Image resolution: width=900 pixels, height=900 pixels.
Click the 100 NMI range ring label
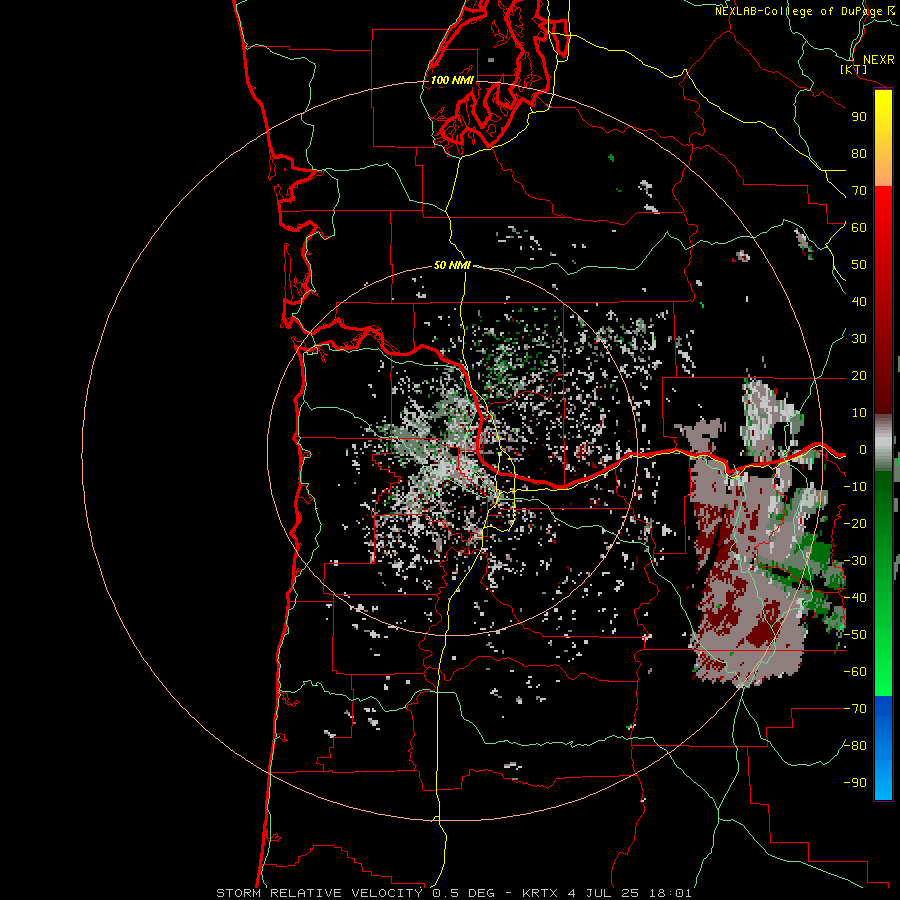click(452, 80)
